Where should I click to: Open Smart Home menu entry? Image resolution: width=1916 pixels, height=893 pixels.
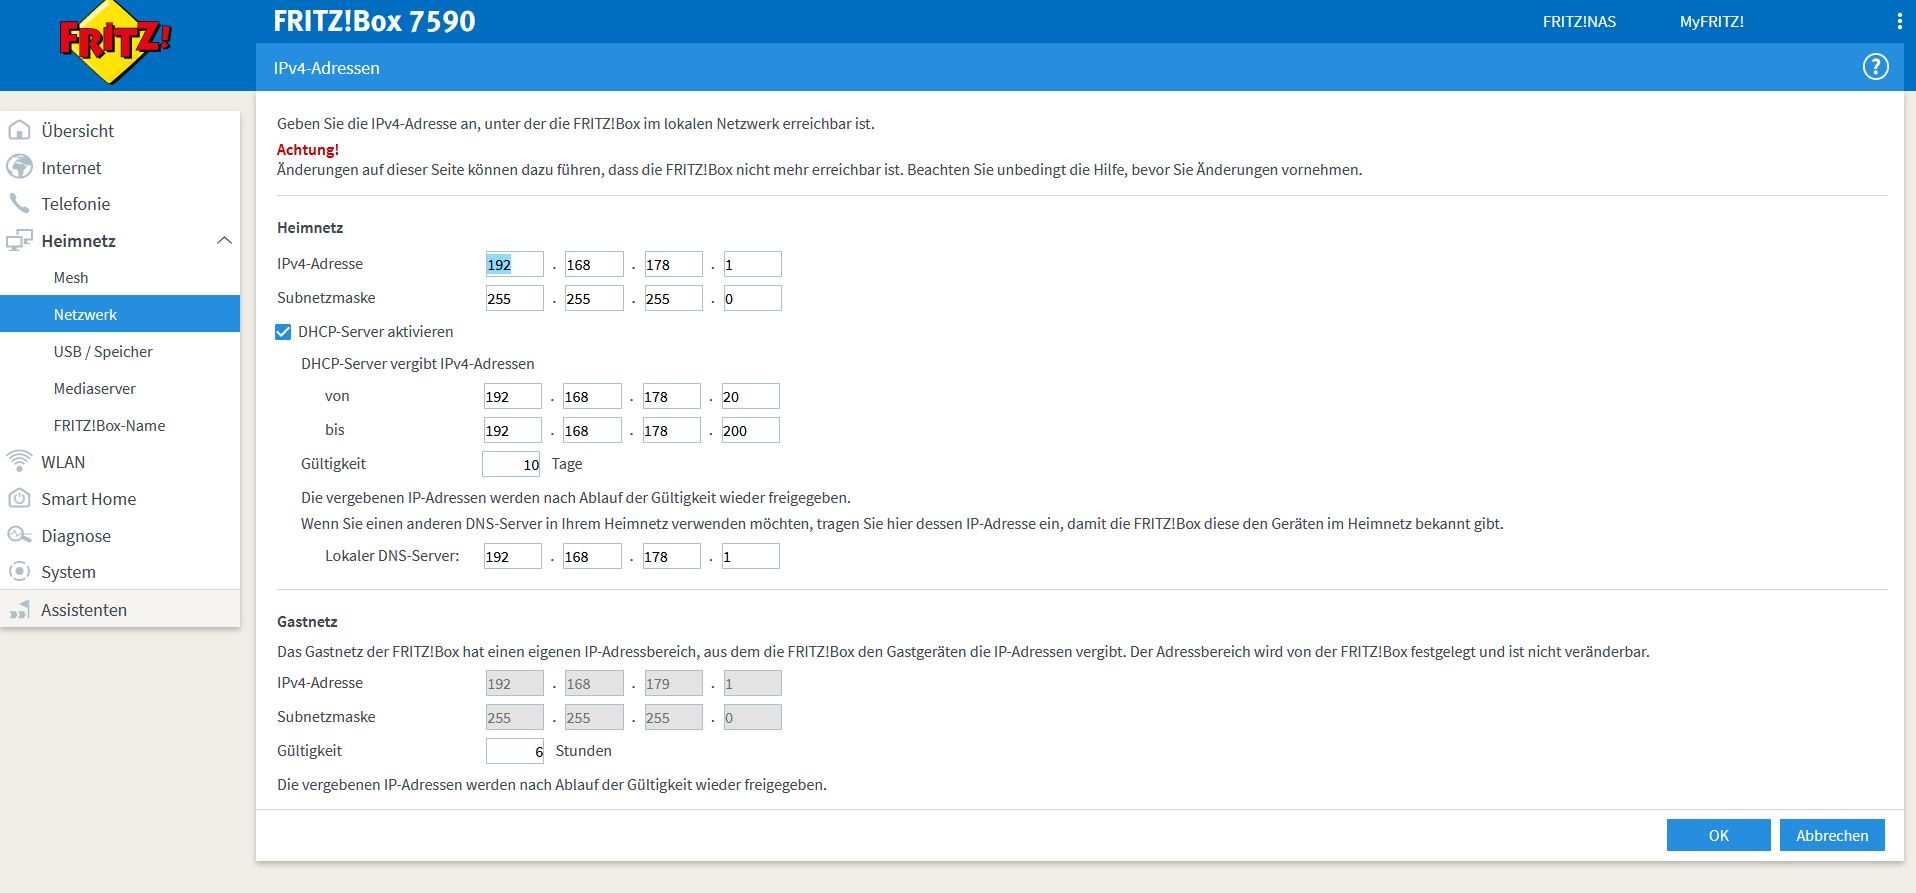(88, 498)
